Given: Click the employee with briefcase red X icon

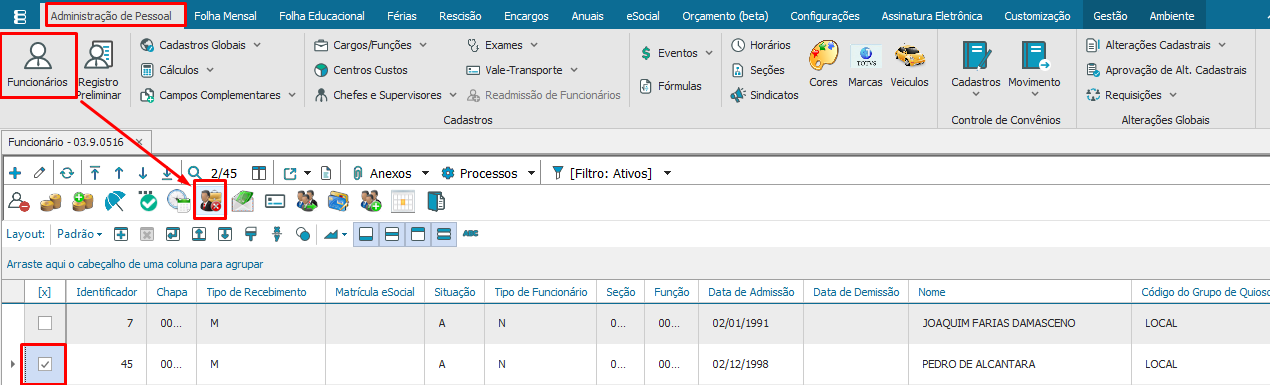Looking at the screenshot, I should (x=211, y=201).
